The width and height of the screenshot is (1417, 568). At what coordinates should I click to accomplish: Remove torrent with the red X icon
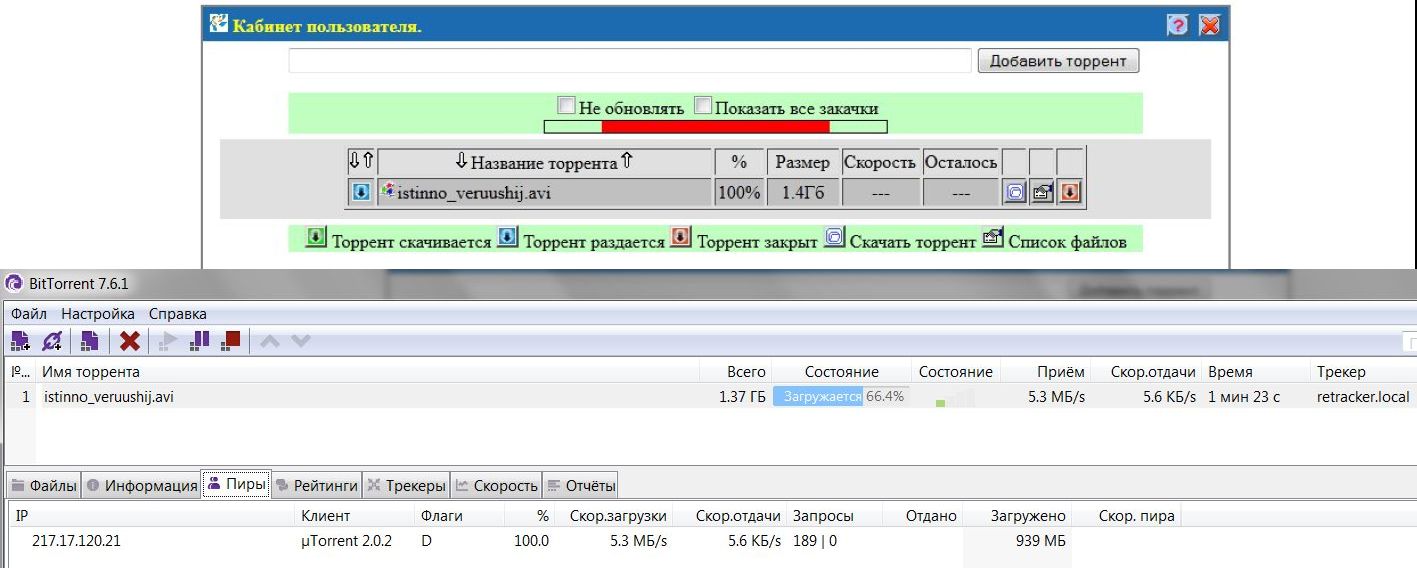pyautogui.click(x=129, y=341)
